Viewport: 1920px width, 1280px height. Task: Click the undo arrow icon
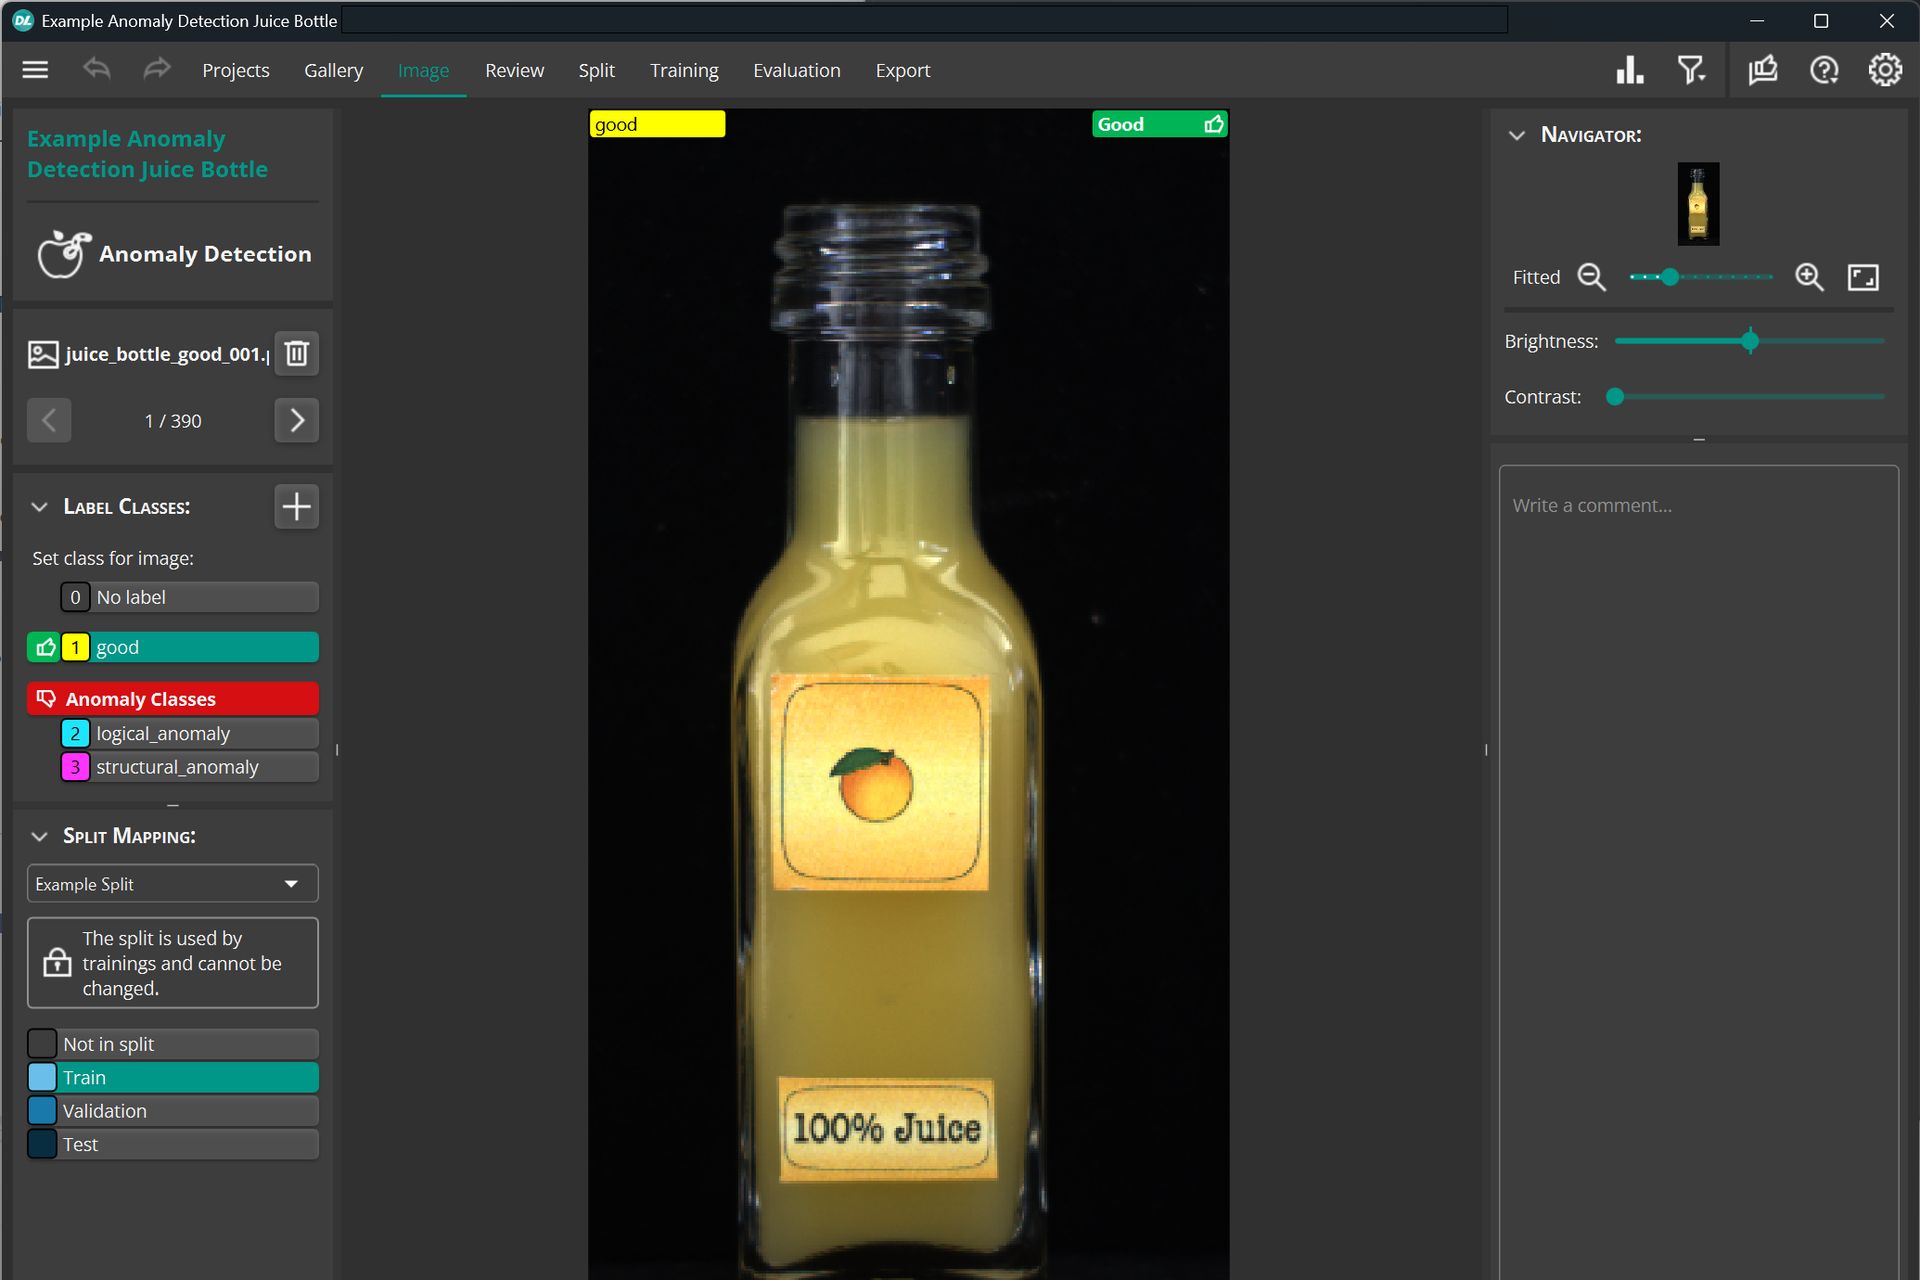(97, 70)
